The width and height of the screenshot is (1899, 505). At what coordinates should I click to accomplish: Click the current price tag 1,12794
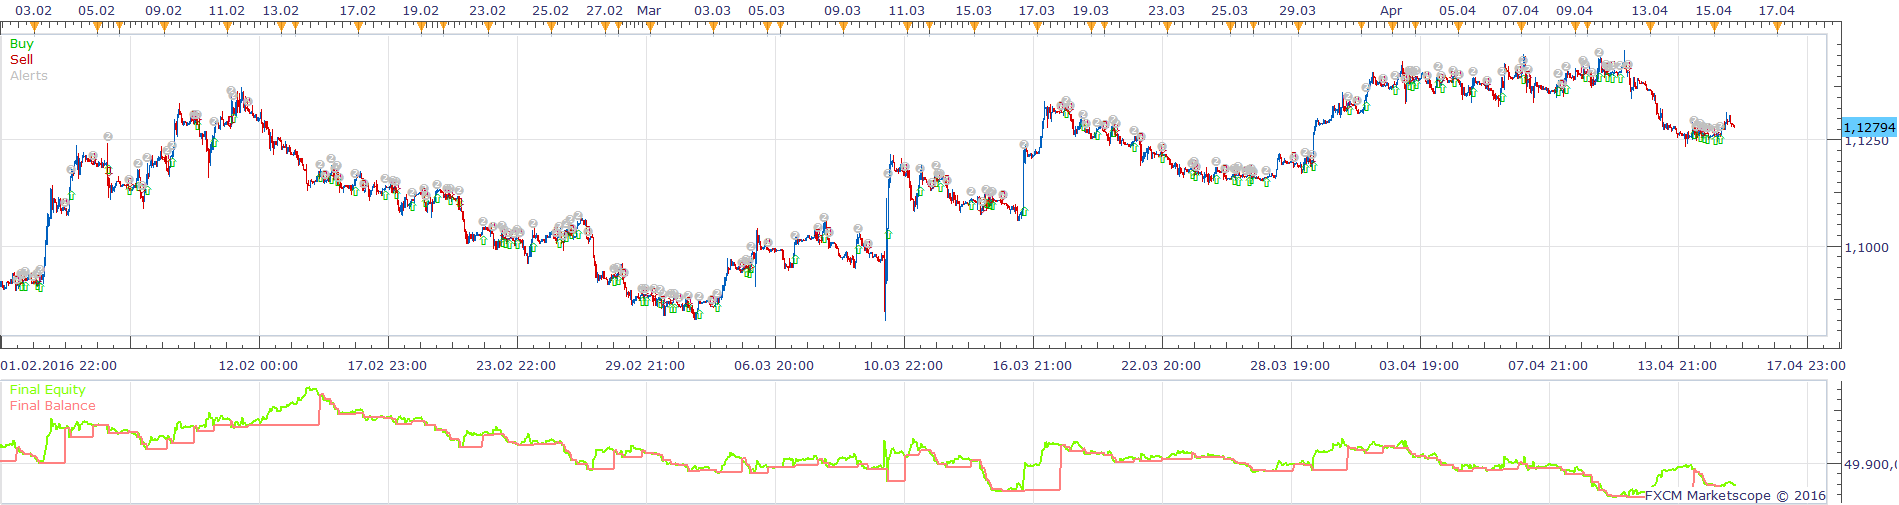click(x=1869, y=127)
